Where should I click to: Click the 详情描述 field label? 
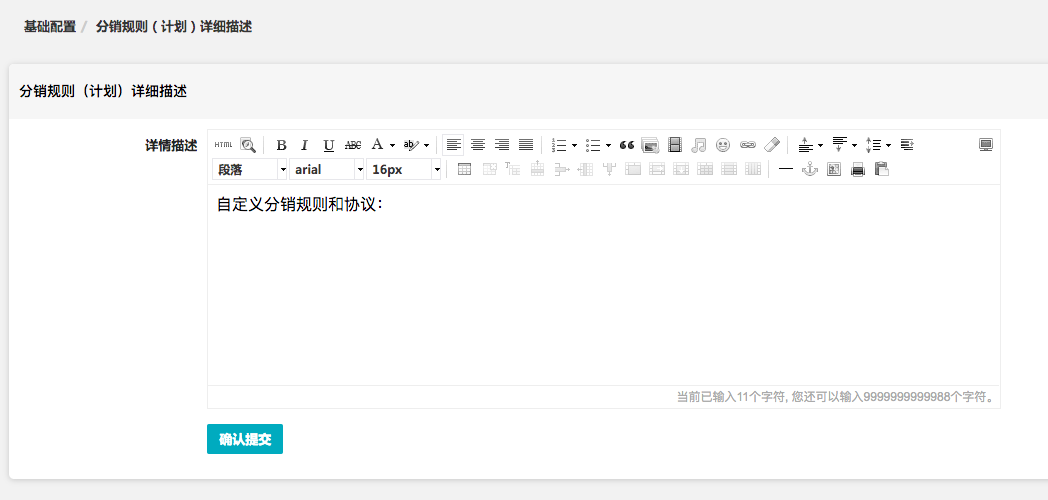click(x=172, y=146)
